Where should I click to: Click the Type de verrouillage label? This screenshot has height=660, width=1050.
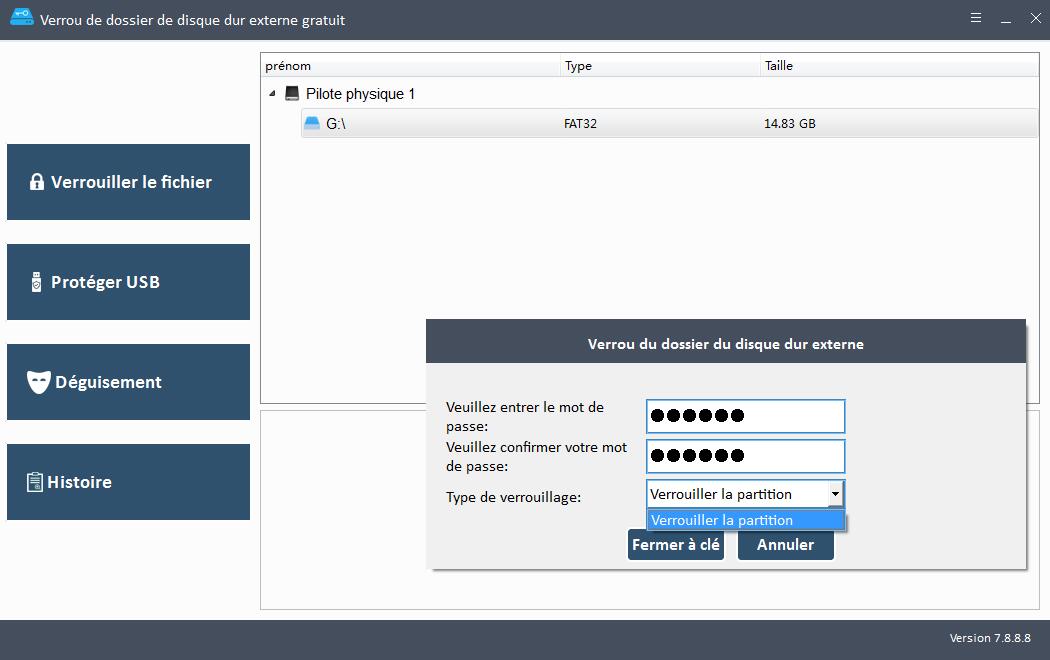[514, 497]
